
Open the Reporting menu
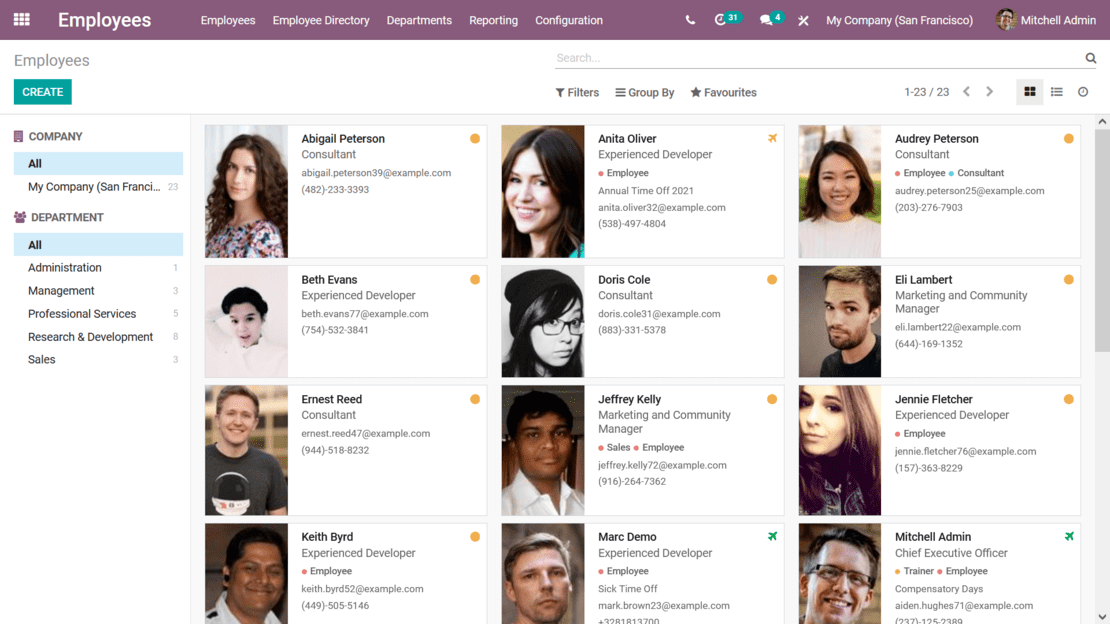tap(493, 20)
